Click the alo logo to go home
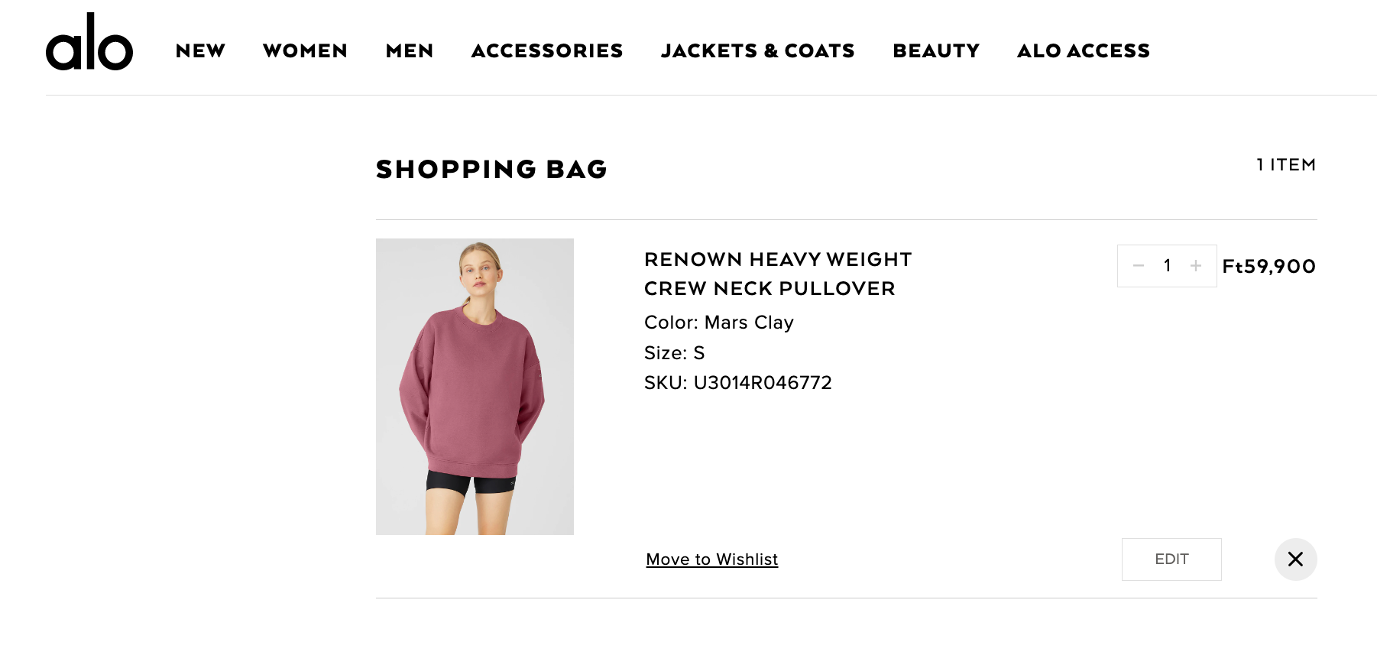Screen dimensions: 1378x668 89,44
